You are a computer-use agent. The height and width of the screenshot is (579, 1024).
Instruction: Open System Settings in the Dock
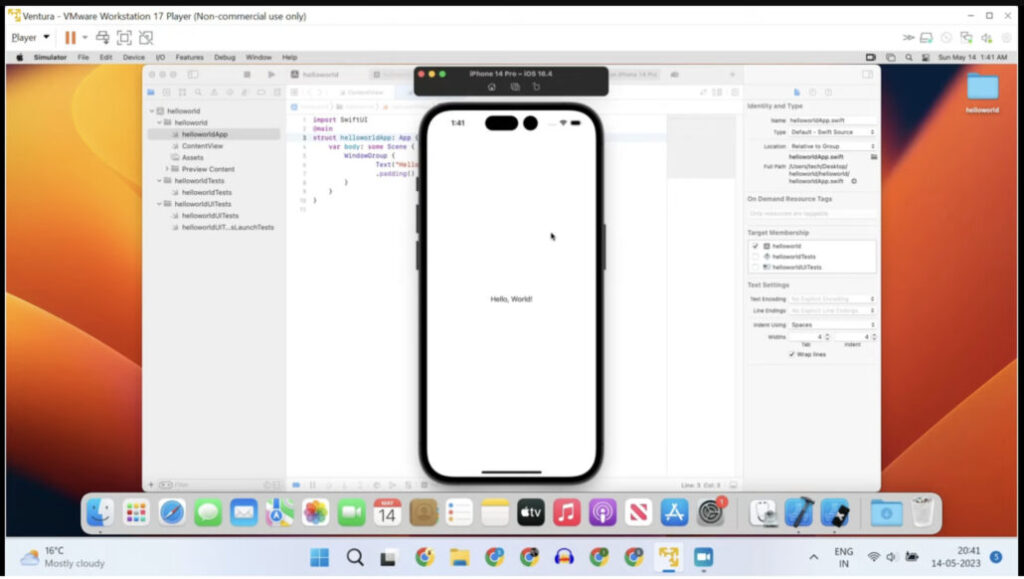tap(711, 513)
